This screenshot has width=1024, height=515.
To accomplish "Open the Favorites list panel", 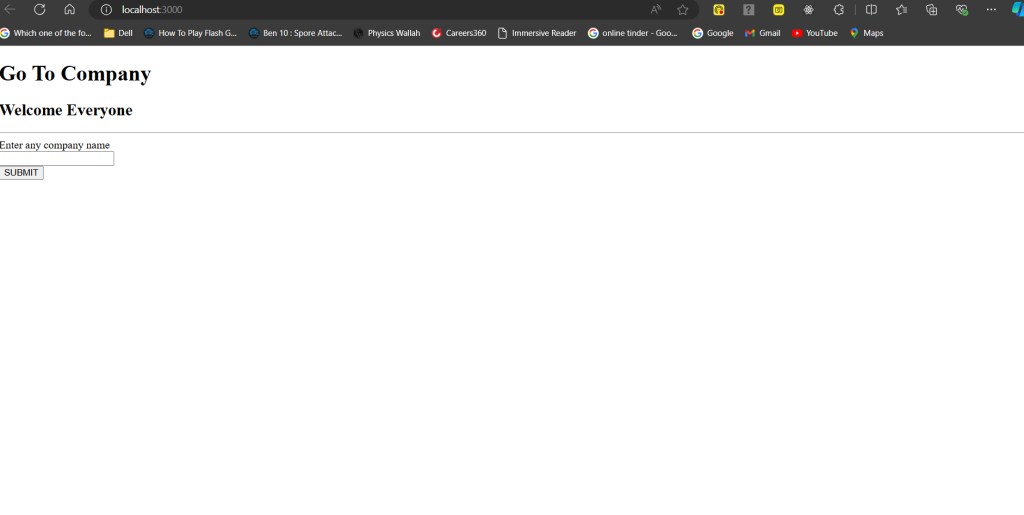I will [901, 9].
